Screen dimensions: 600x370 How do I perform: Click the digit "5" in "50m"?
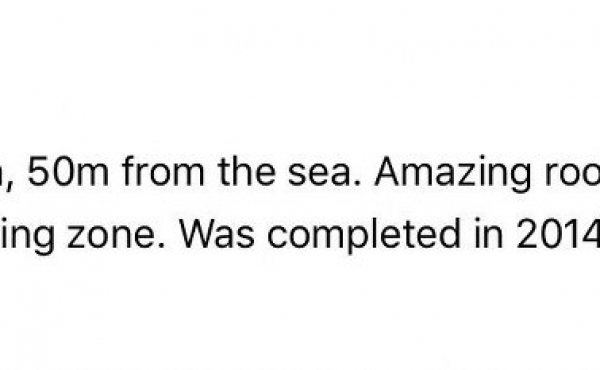coord(38,172)
